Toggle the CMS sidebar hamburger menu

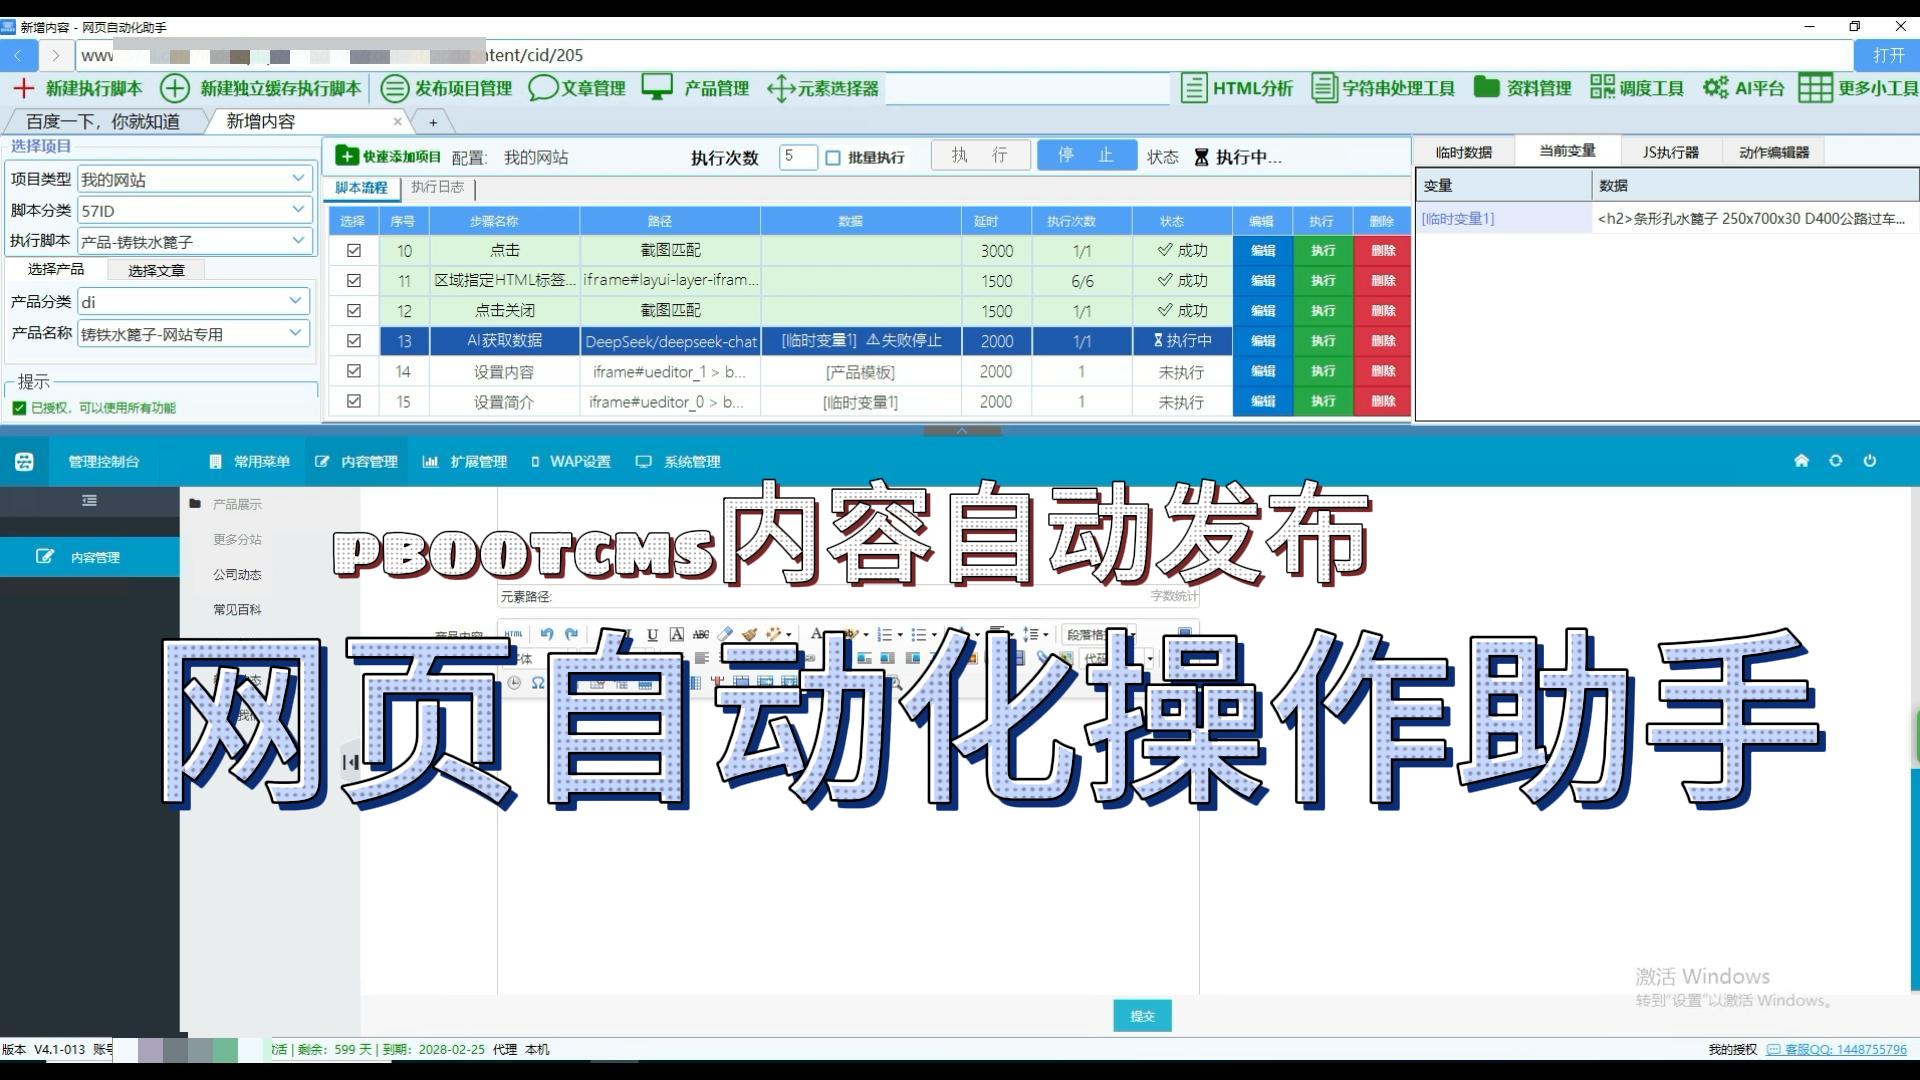tap(89, 500)
